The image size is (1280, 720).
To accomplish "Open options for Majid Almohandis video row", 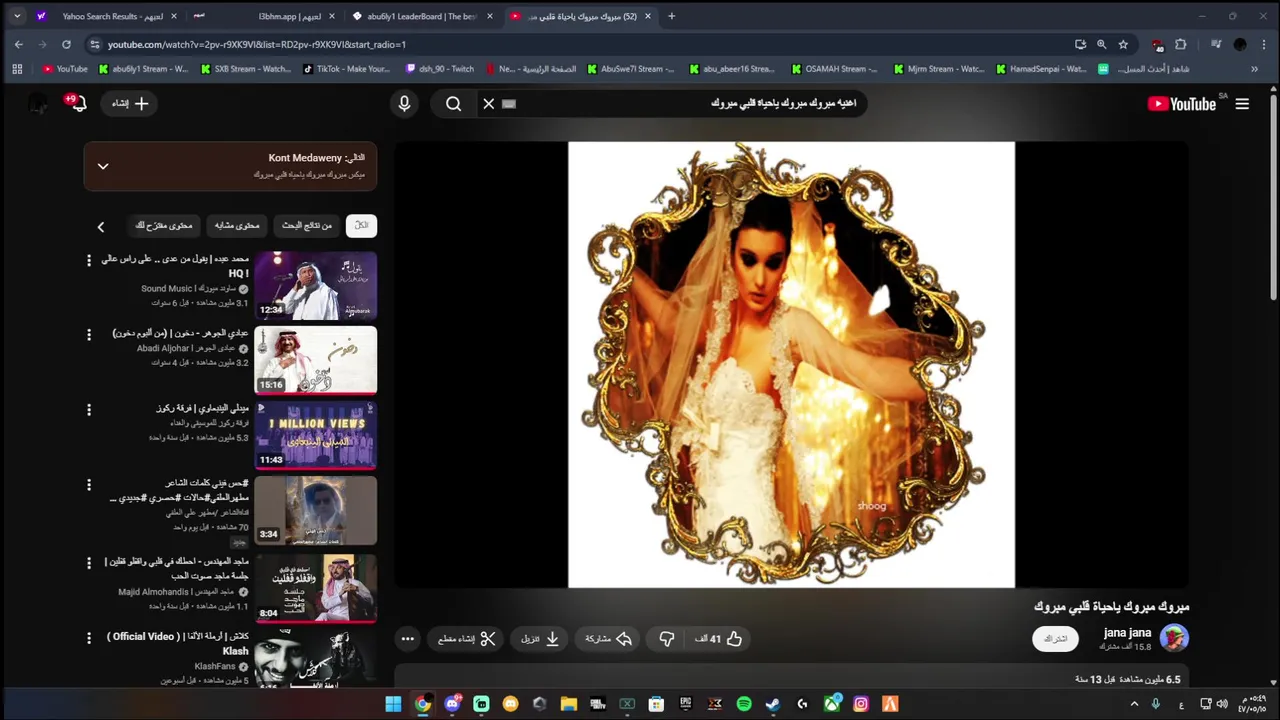I will pos(89,563).
